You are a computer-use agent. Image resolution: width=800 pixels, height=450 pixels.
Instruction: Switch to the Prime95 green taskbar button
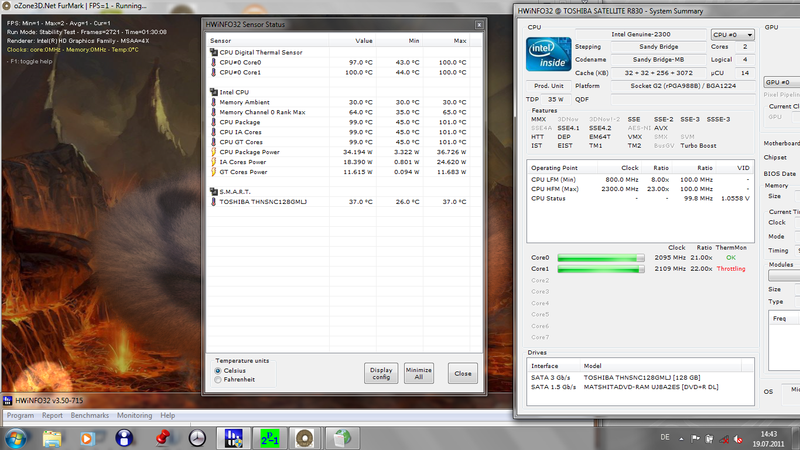(x=269, y=438)
